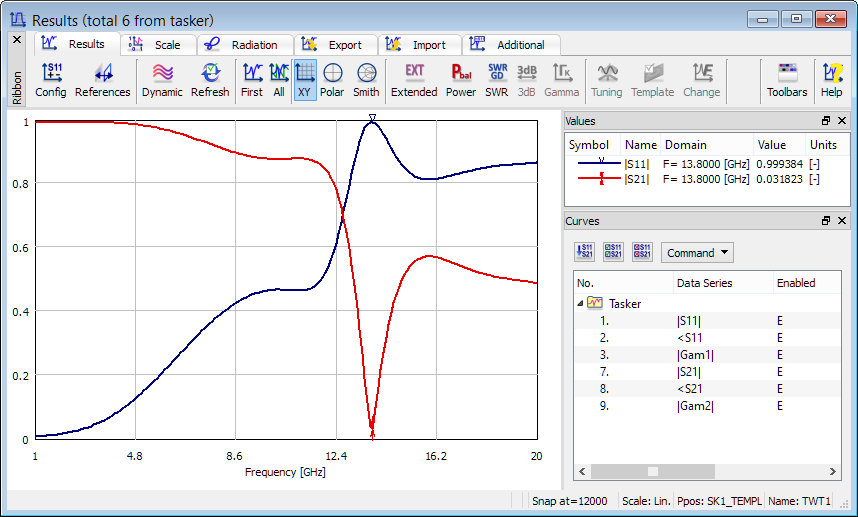Image resolution: width=858 pixels, height=517 pixels.
Task: Select the <S21 data series row
Action: coord(708,388)
